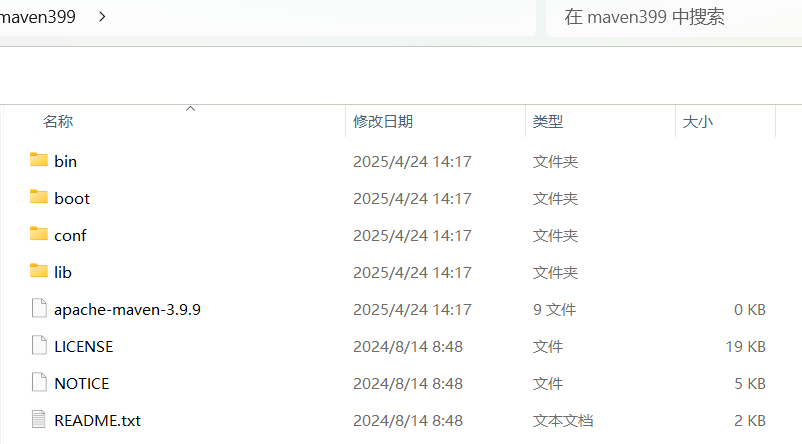Open the boot folder icon

[39, 197]
